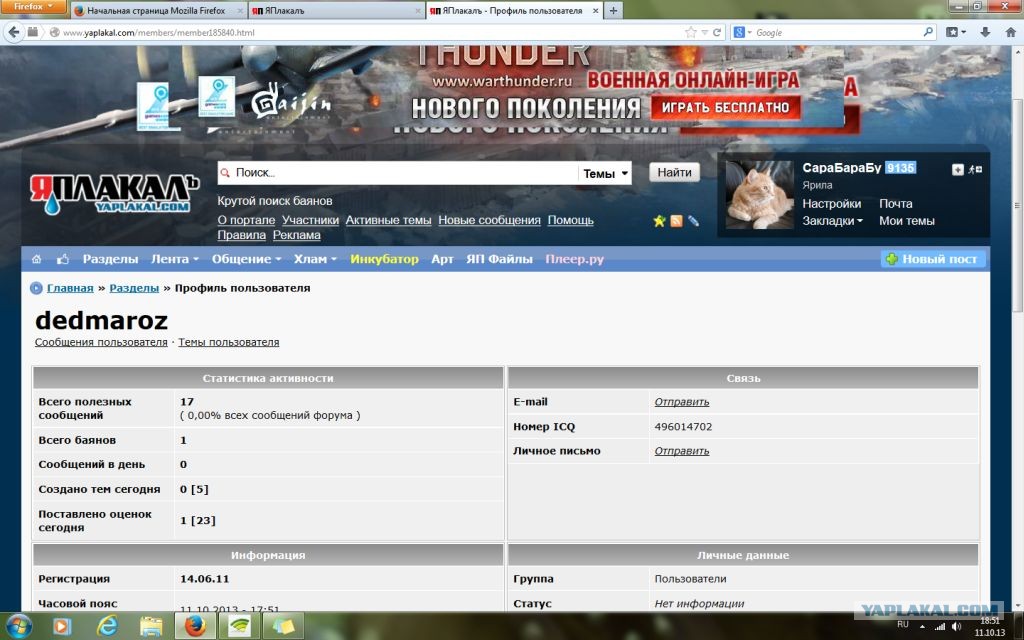Image resolution: width=1024 pixels, height=640 pixels.
Task: Open a new tab with plus button
Action: [x=613, y=10]
